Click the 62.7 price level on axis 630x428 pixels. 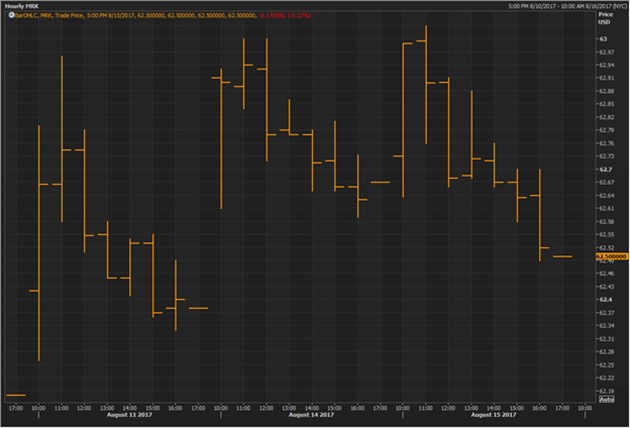click(x=605, y=169)
